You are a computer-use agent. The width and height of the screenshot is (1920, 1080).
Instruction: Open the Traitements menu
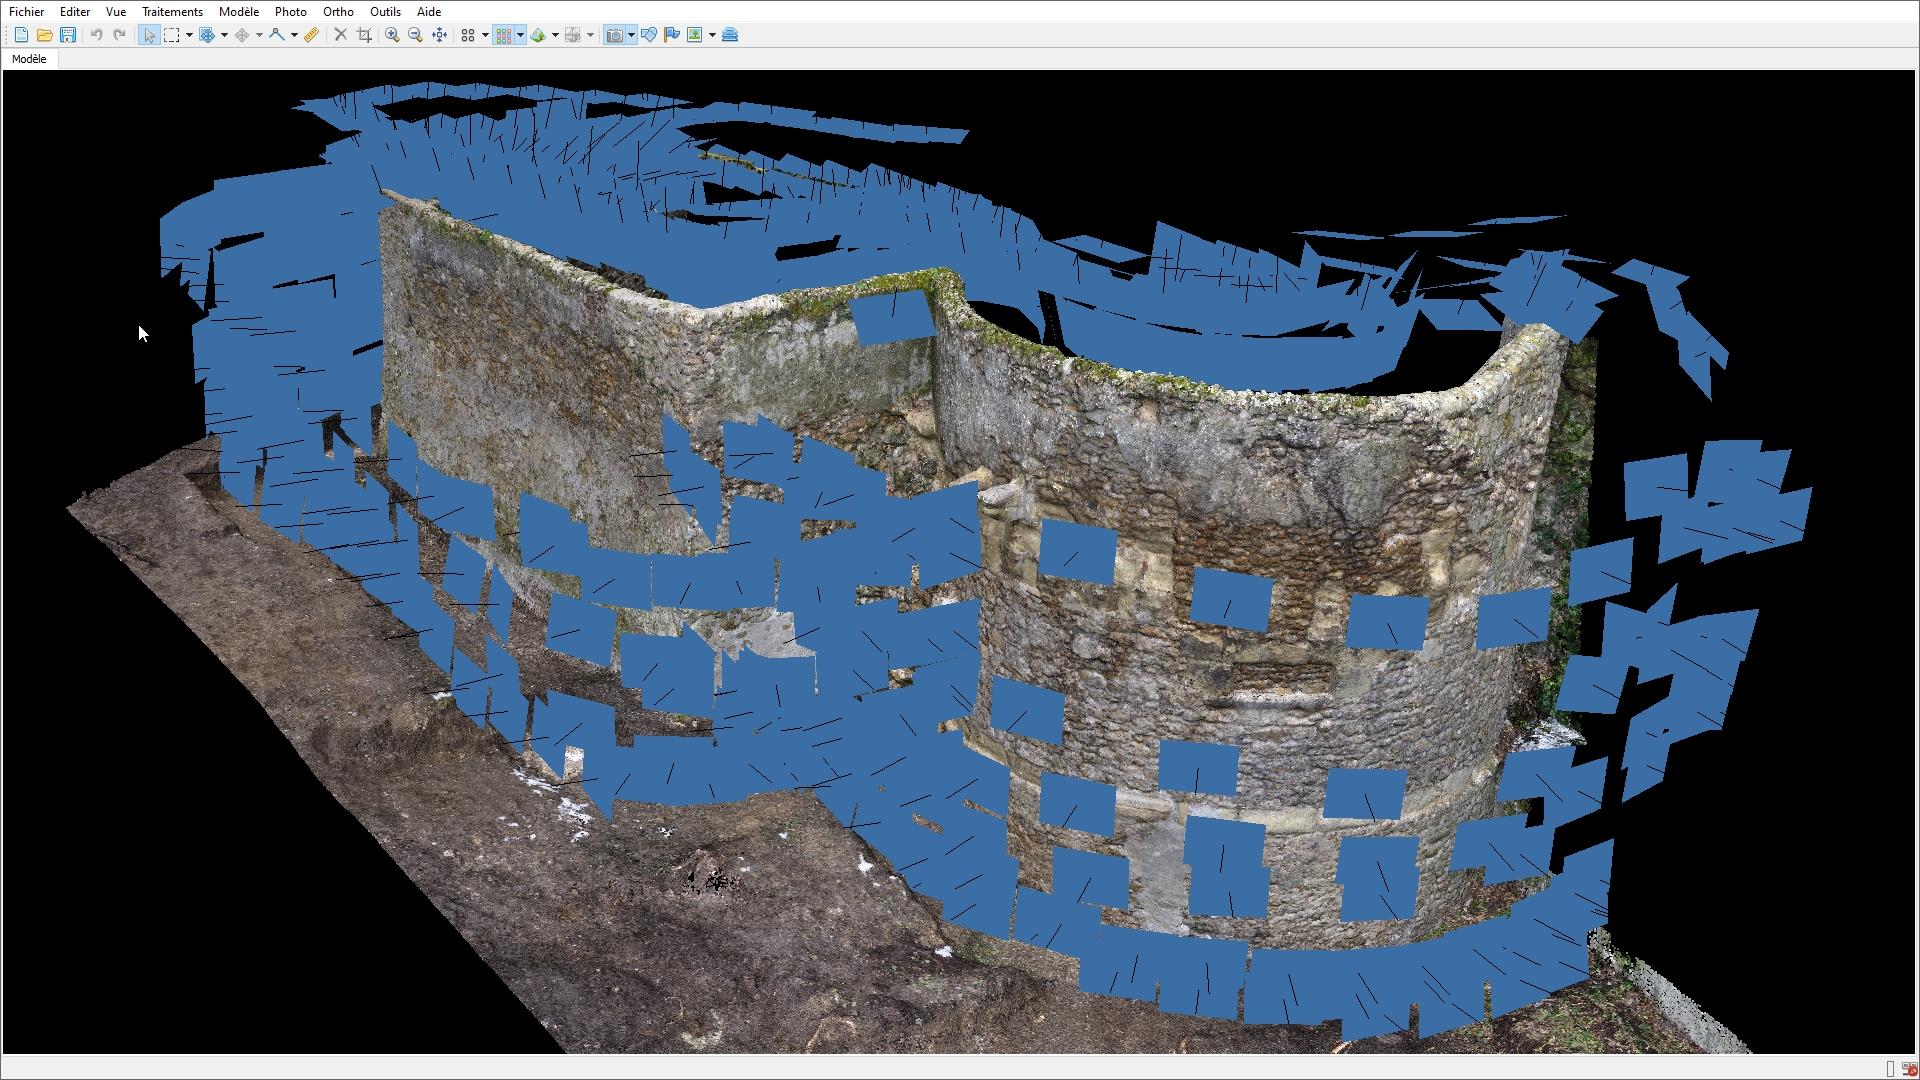[172, 12]
